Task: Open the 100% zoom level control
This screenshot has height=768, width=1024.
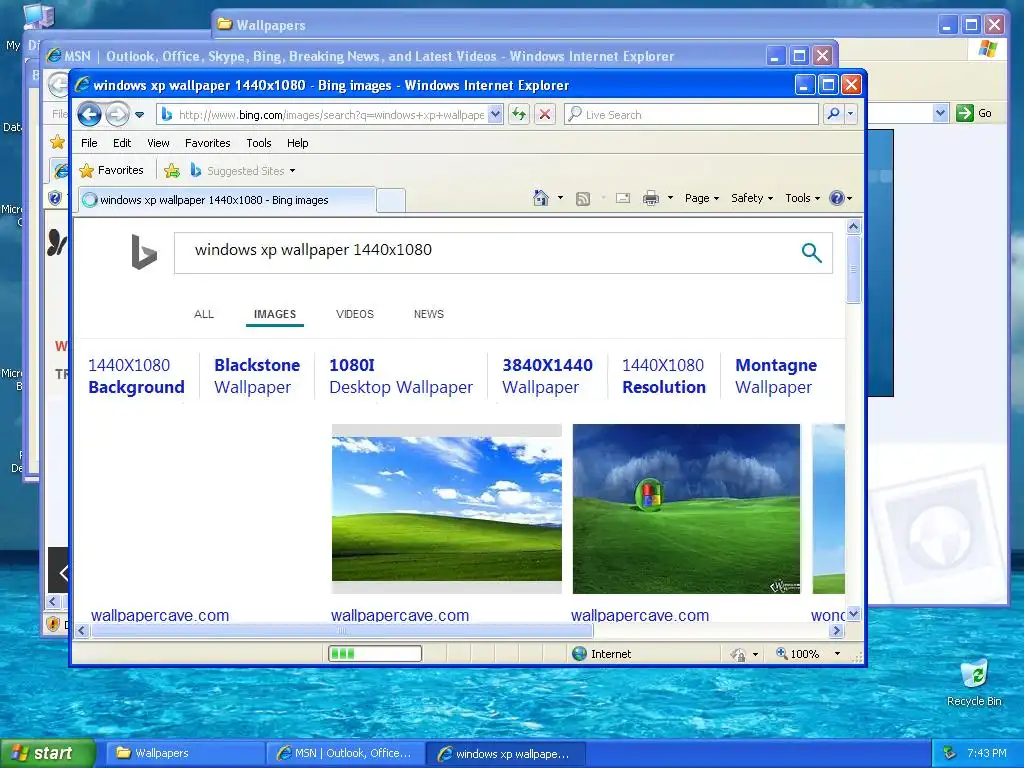Action: (x=808, y=654)
